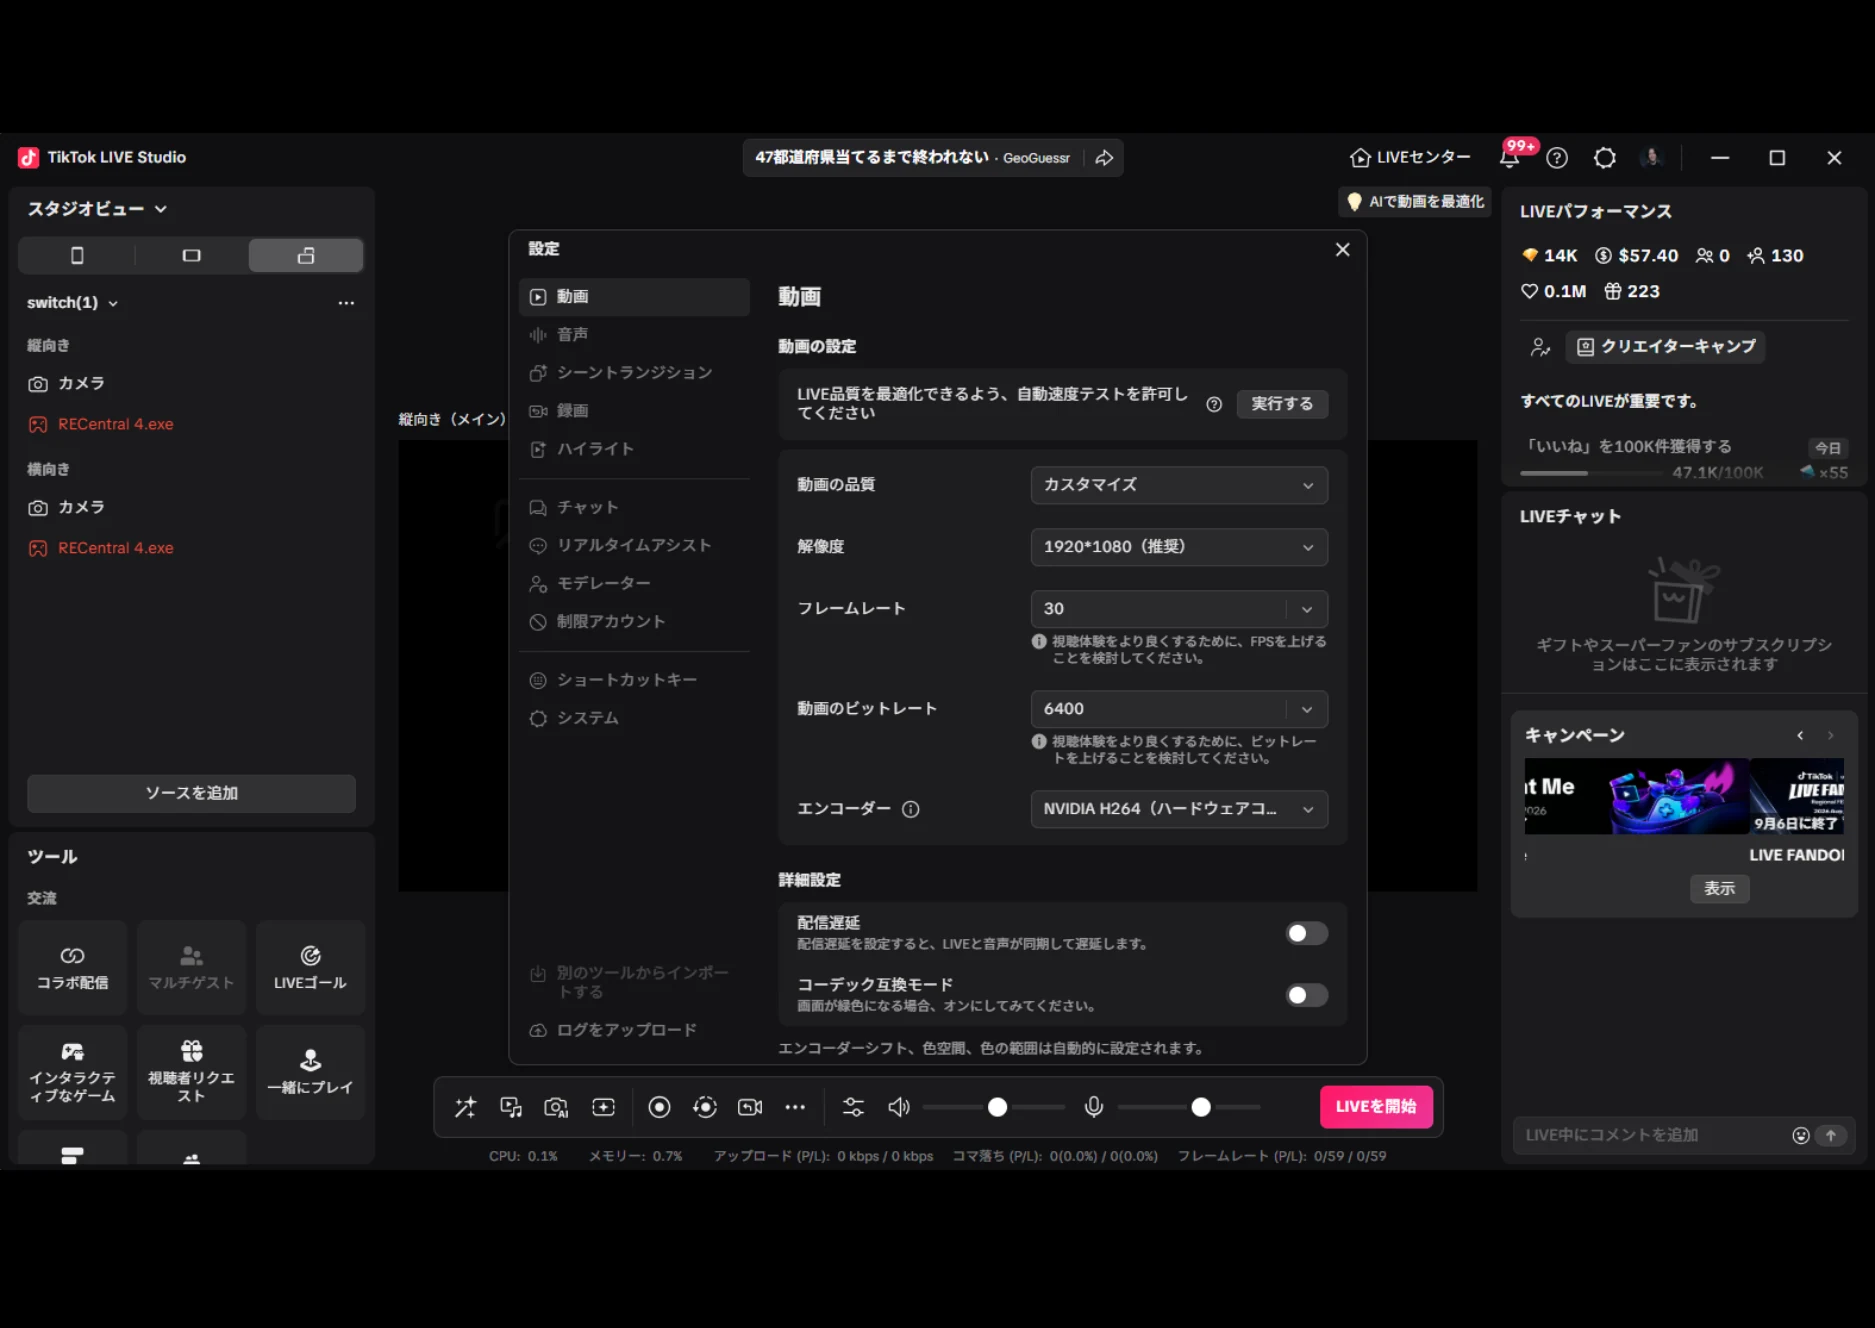
Task: Select システム in settings sidebar
Action: tap(634, 718)
